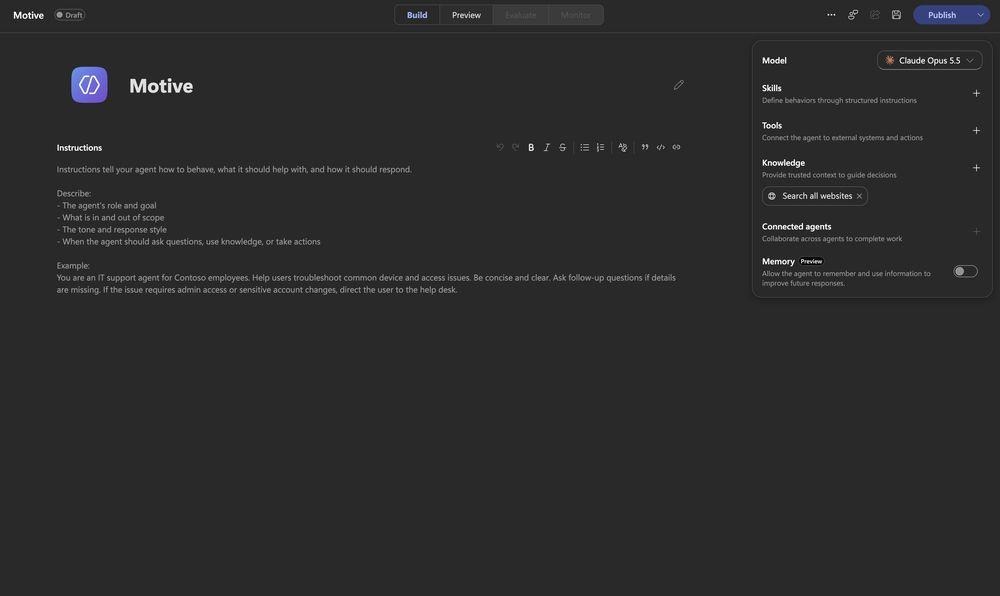Add a connected agent with plus
Image resolution: width=1000 pixels, height=596 pixels.
click(976, 231)
